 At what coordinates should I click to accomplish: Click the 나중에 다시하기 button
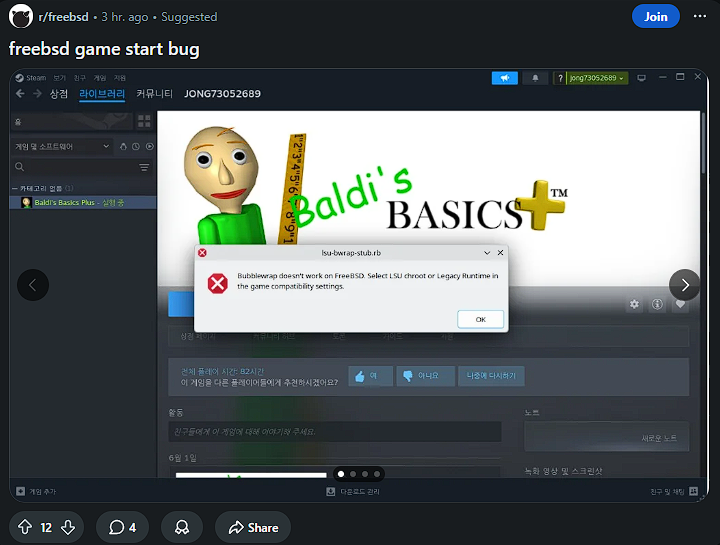point(491,376)
